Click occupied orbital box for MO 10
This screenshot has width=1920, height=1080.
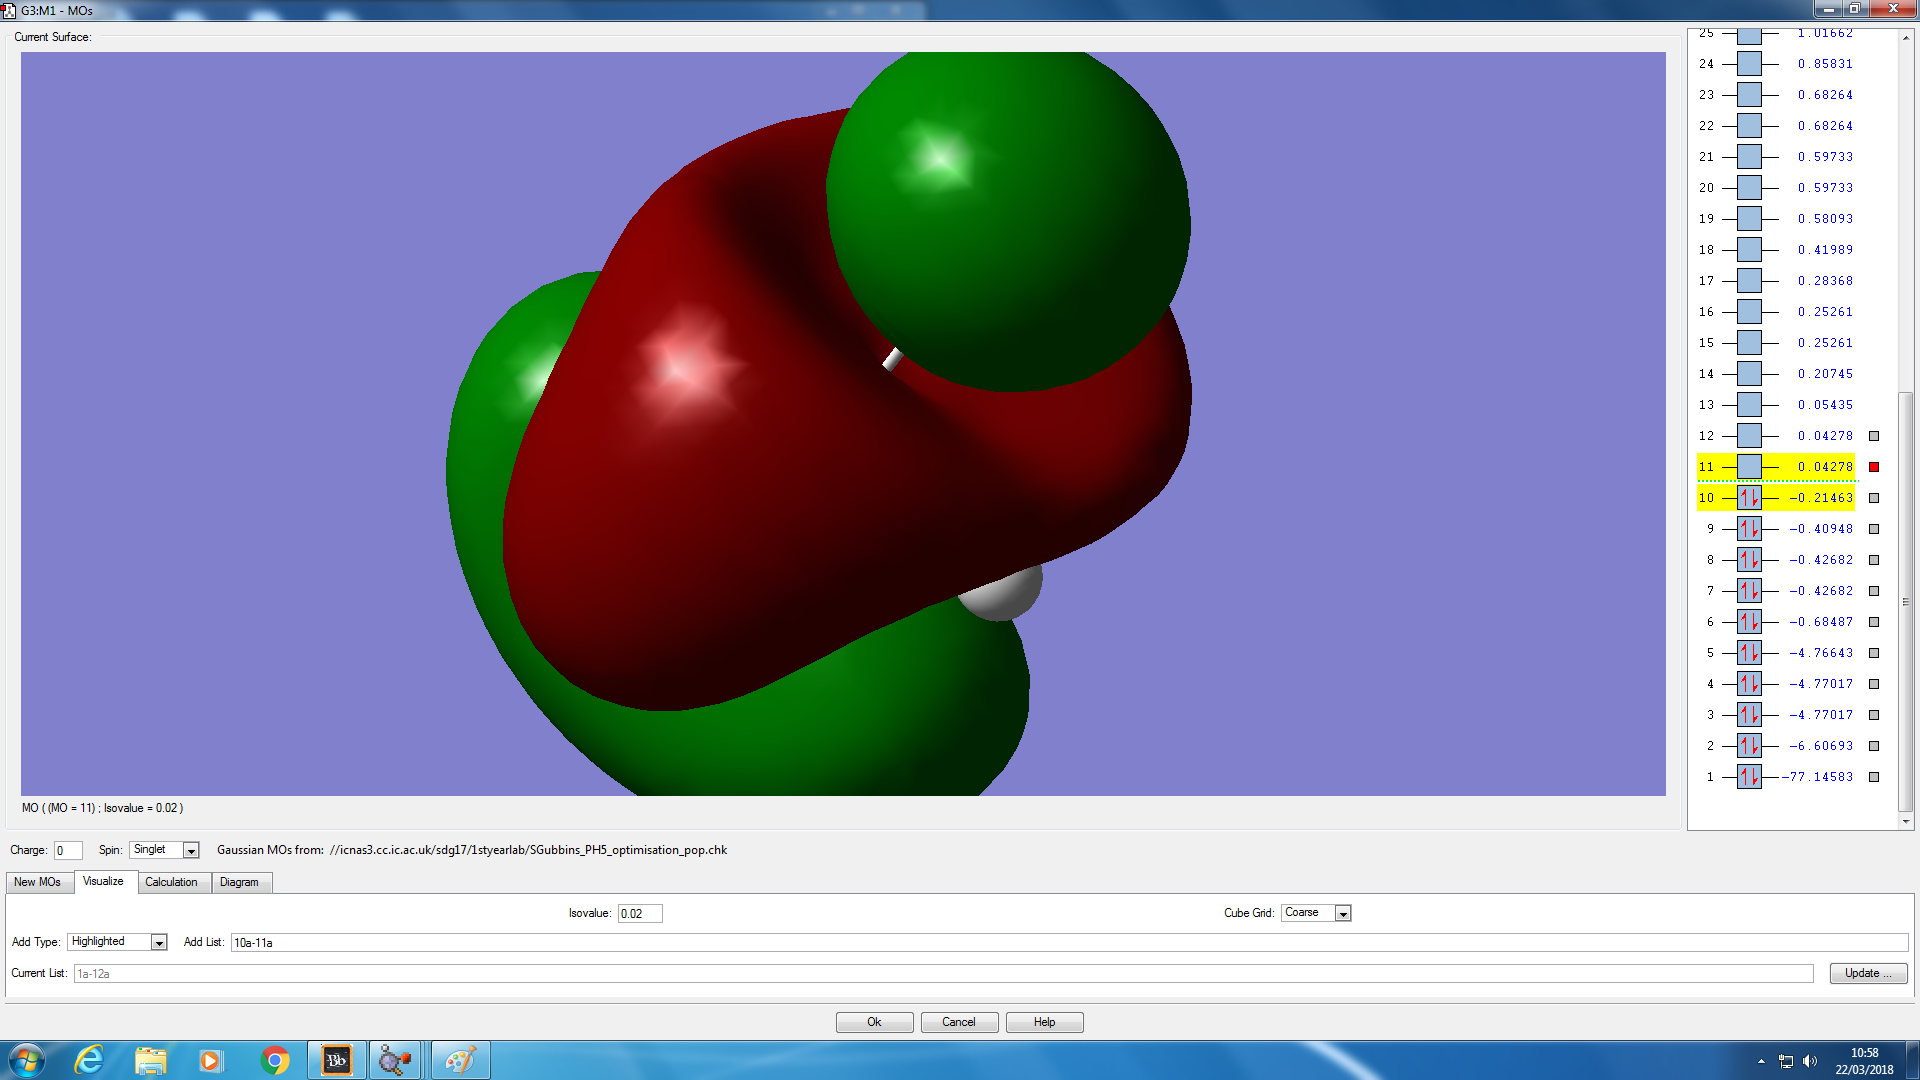point(1749,498)
